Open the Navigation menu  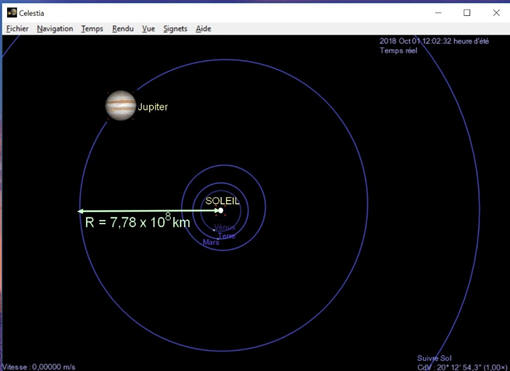(x=55, y=29)
